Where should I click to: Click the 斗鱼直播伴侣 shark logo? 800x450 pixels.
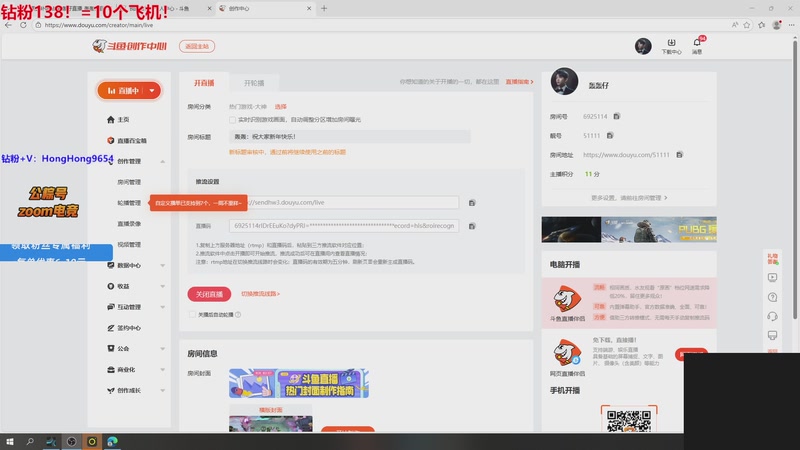click(x=567, y=299)
